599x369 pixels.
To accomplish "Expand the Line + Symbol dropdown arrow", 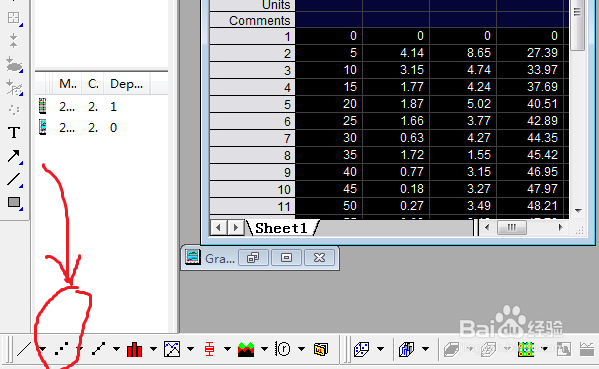I will click(116, 349).
